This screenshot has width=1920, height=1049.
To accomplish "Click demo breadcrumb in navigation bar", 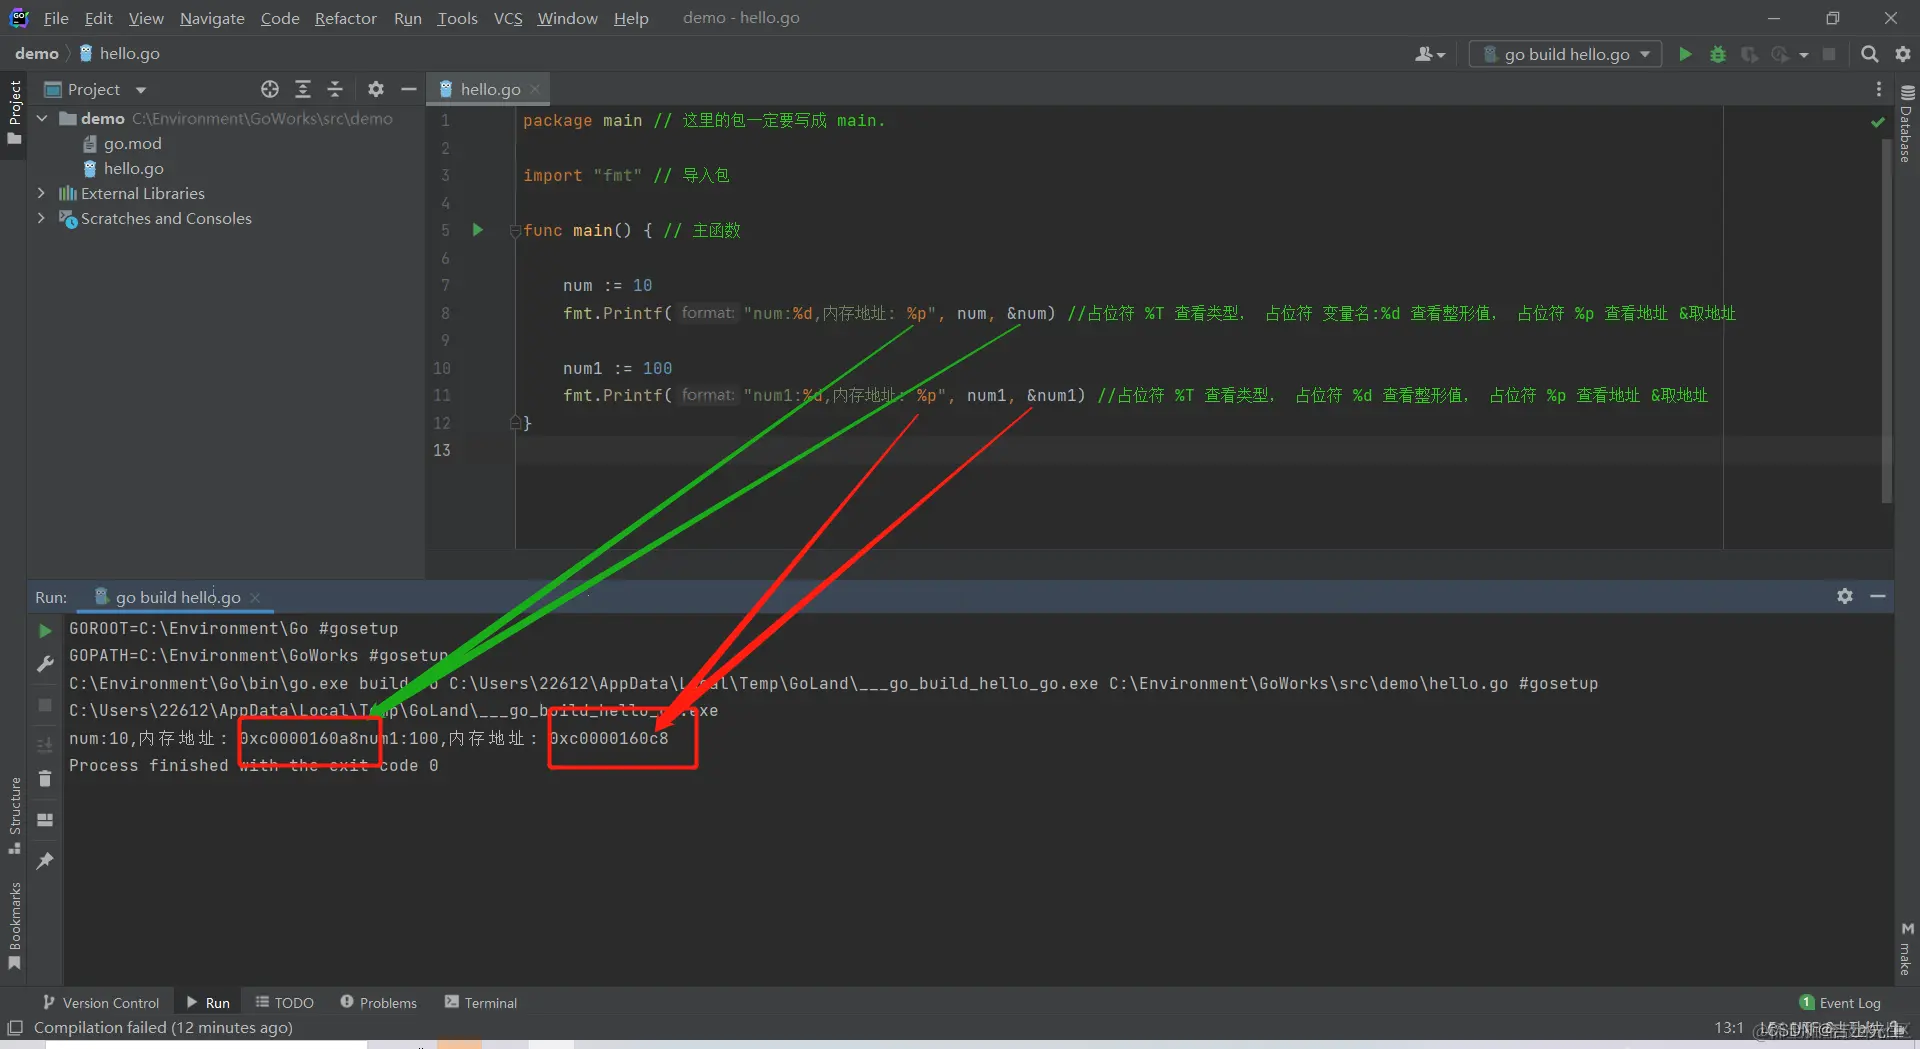I will tap(37, 54).
